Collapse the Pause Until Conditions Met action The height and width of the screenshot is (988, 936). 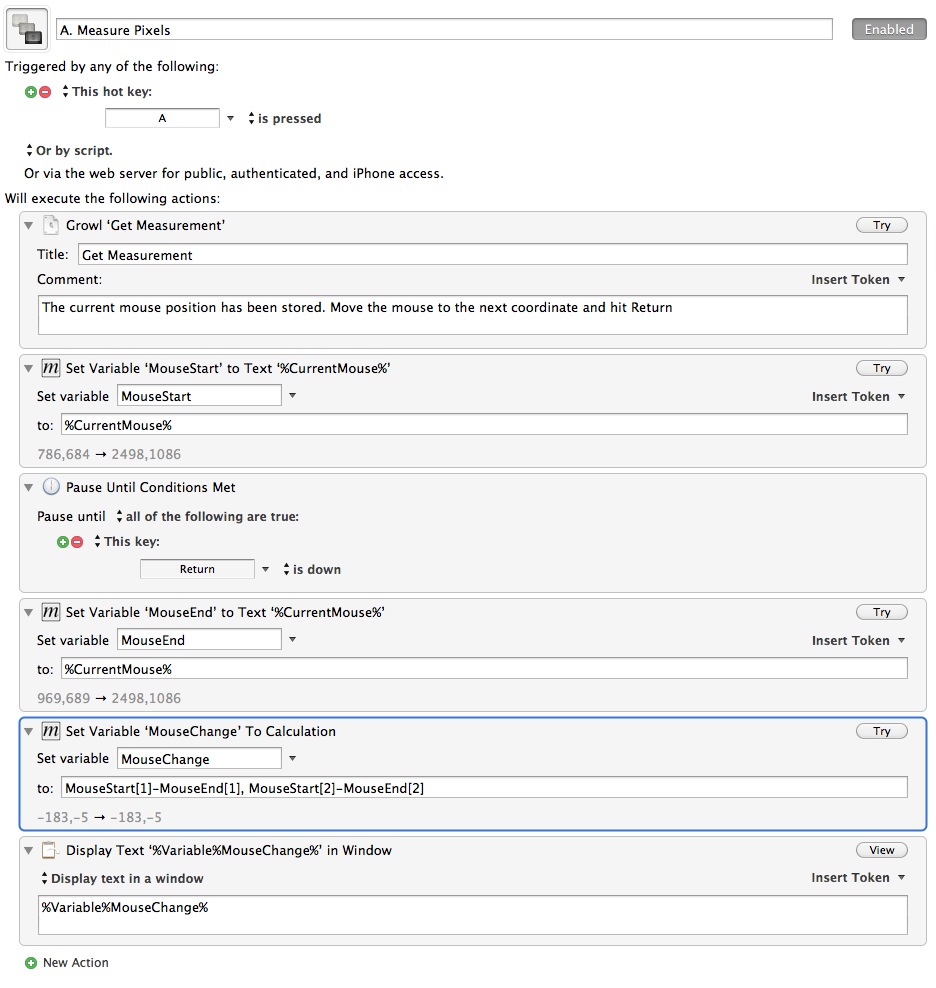click(28, 487)
